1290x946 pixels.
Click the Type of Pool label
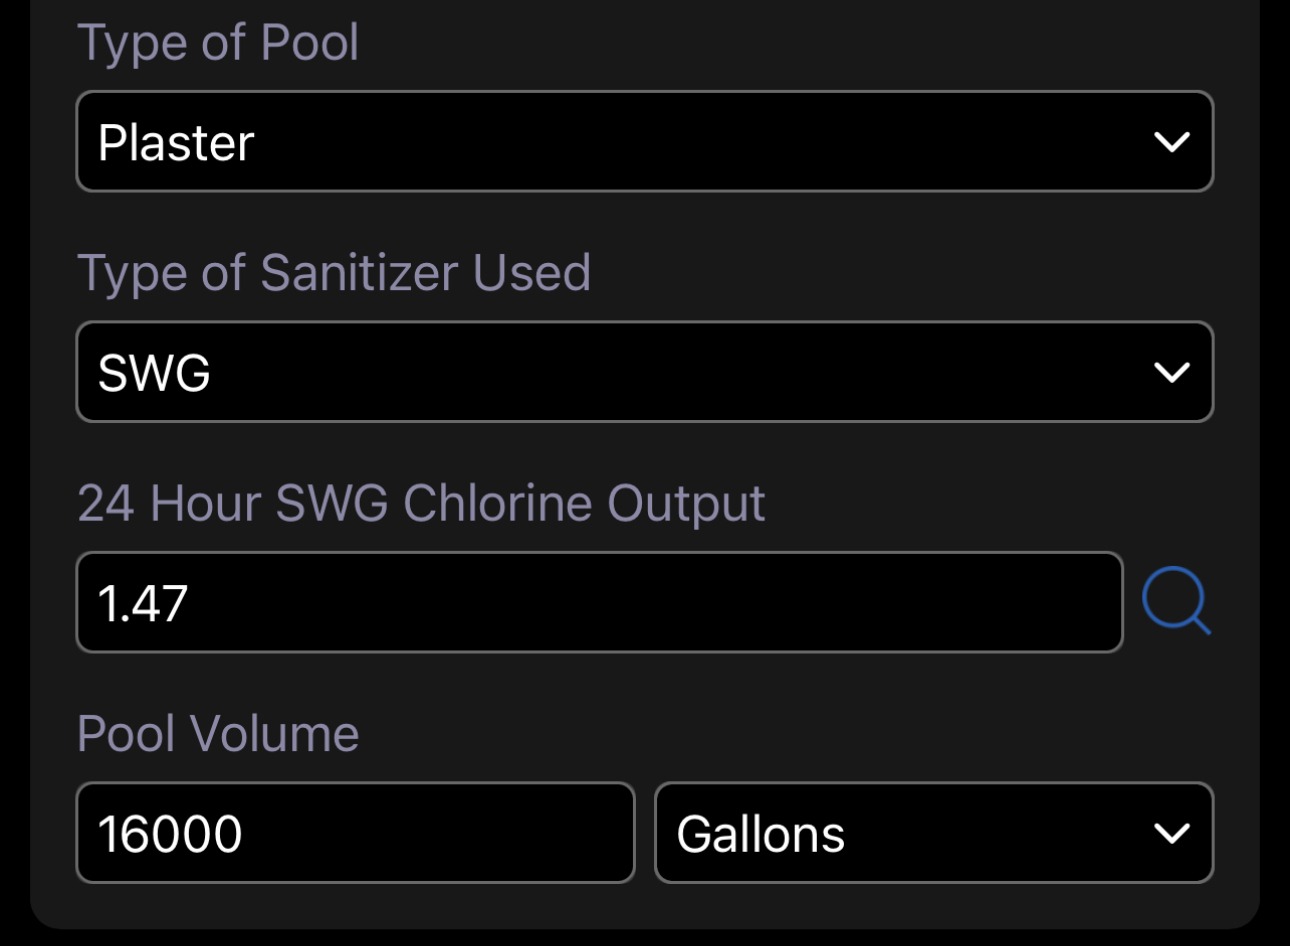coord(218,44)
